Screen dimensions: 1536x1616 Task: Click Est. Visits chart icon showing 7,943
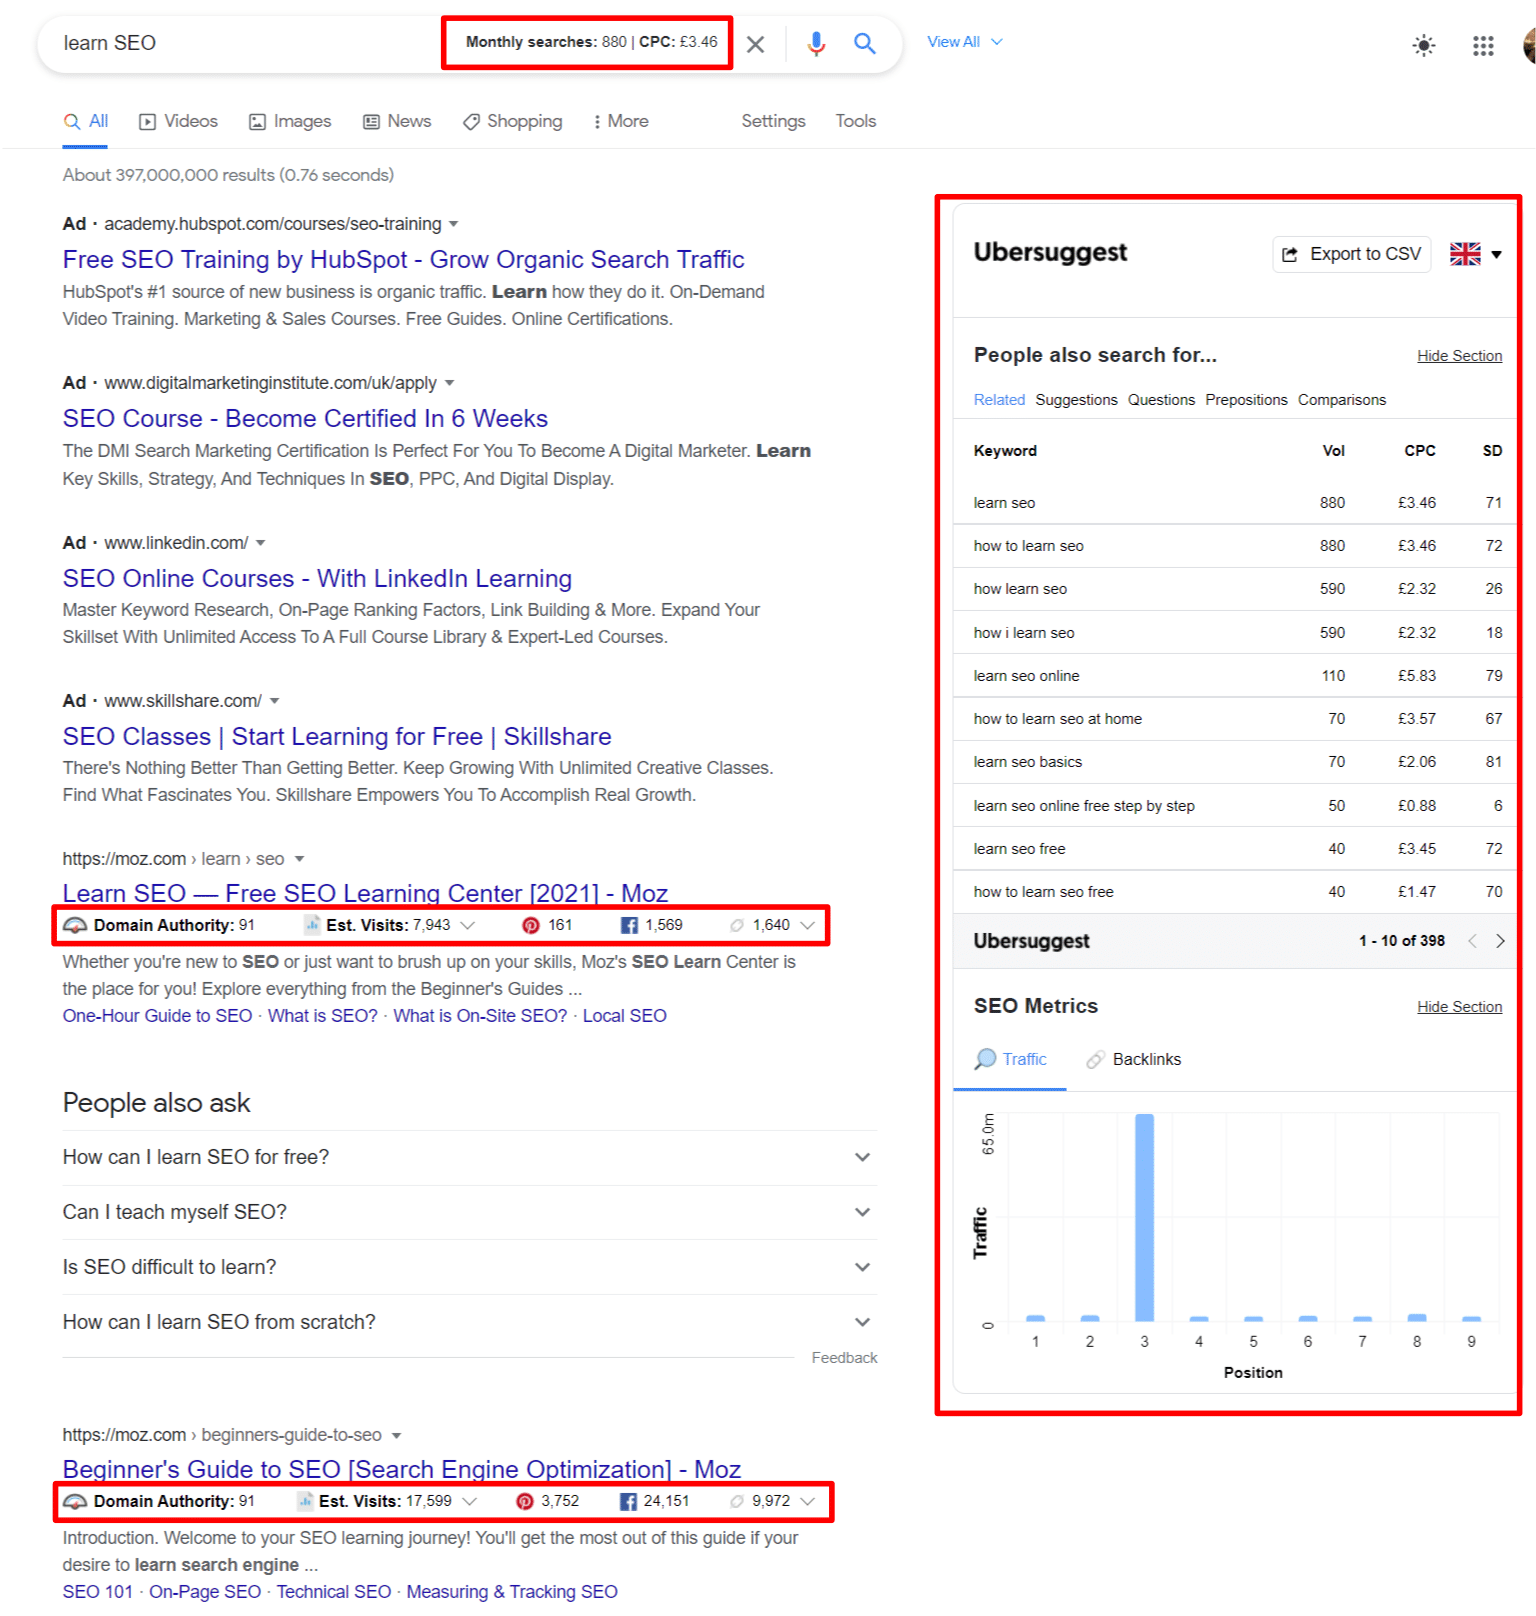pyautogui.click(x=312, y=926)
